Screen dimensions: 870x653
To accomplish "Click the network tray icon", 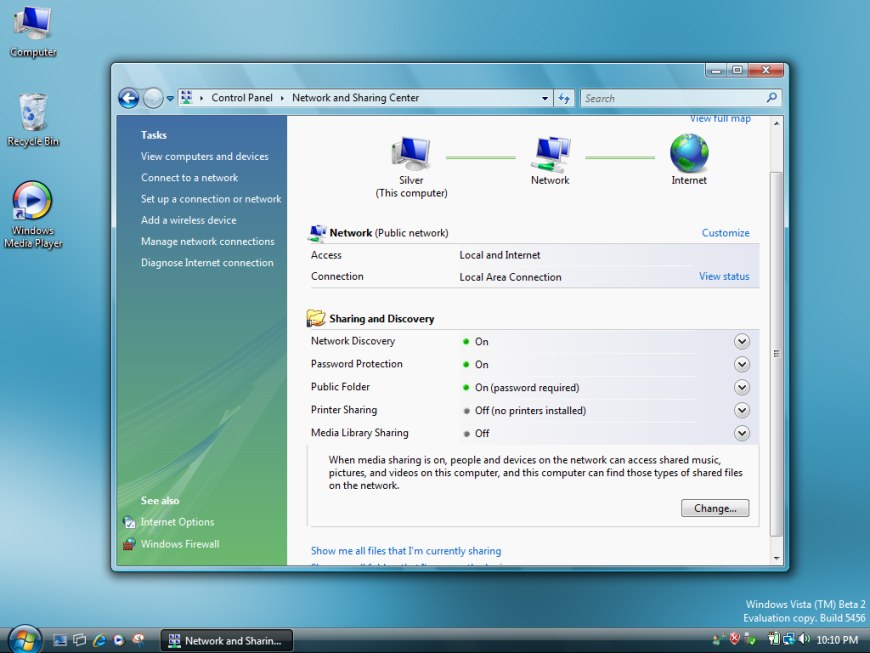I will click(788, 639).
